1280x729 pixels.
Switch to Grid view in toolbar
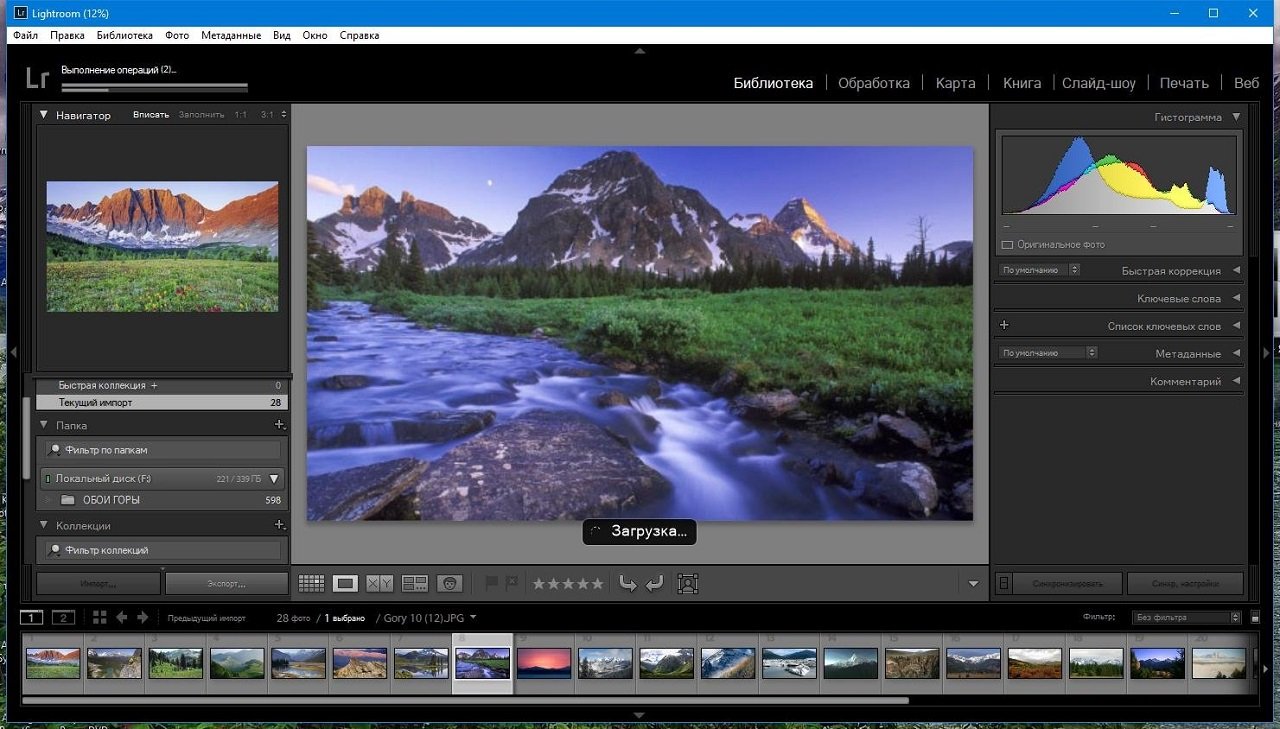311,583
